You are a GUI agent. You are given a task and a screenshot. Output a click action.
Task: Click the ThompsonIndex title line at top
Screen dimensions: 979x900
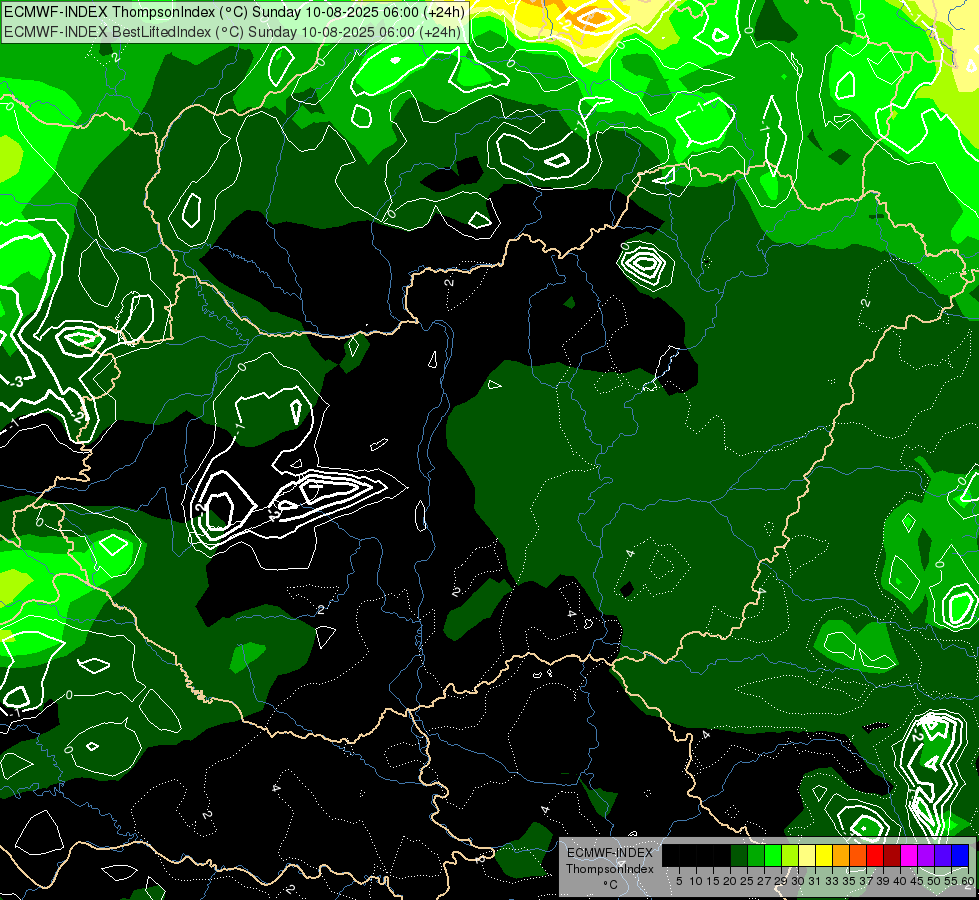[234, 11]
